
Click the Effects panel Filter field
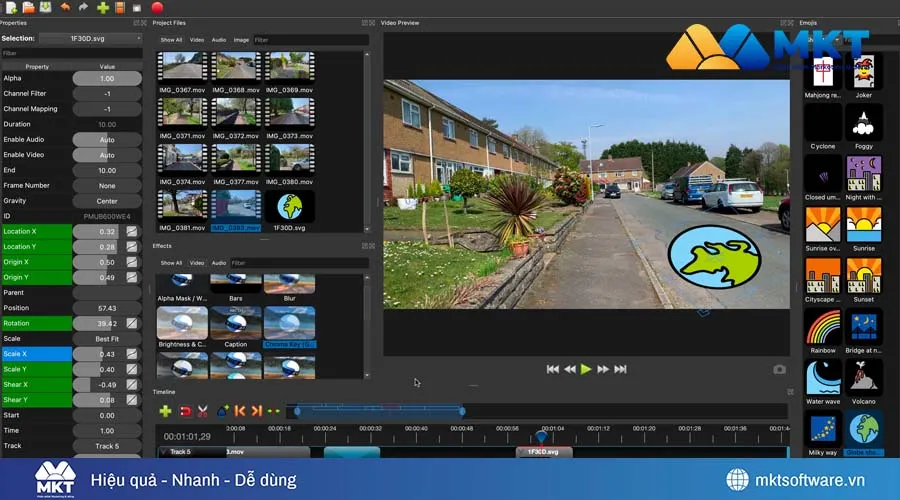pyautogui.click(x=299, y=263)
